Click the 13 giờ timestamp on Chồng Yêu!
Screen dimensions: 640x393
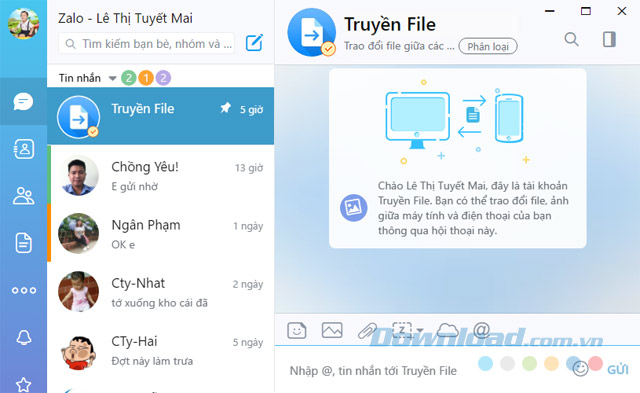pyautogui.click(x=249, y=168)
